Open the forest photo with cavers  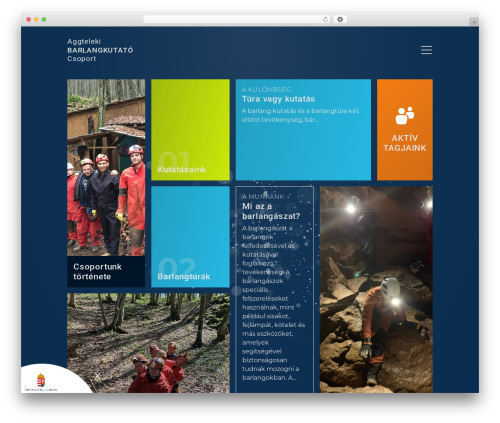coord(148,343)
